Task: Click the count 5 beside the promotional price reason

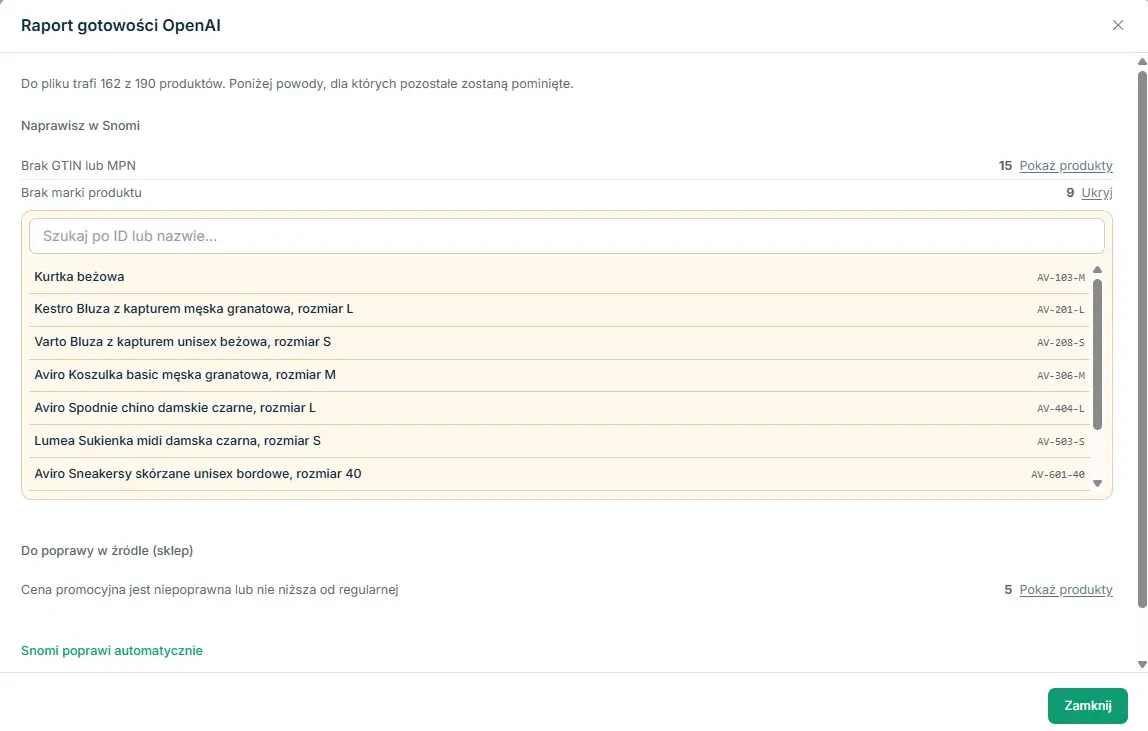Action: tap(1008, 590)
